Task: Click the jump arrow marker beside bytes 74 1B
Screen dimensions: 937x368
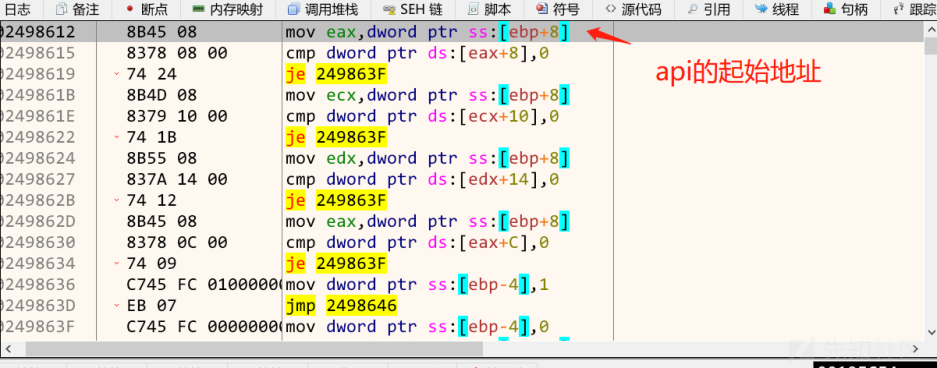Action: [x=117, y=137]
